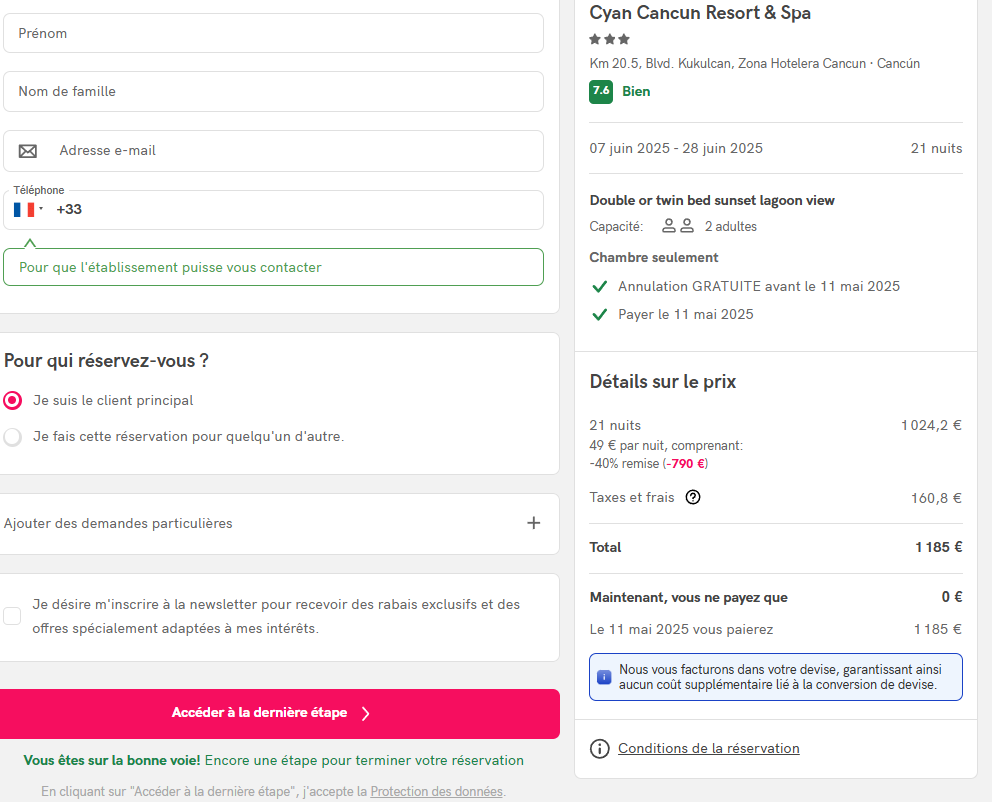Click the blue currency info icon
The height and width of the screenshot is (802, 992).
pyautogui.click(x=604, y=677)
